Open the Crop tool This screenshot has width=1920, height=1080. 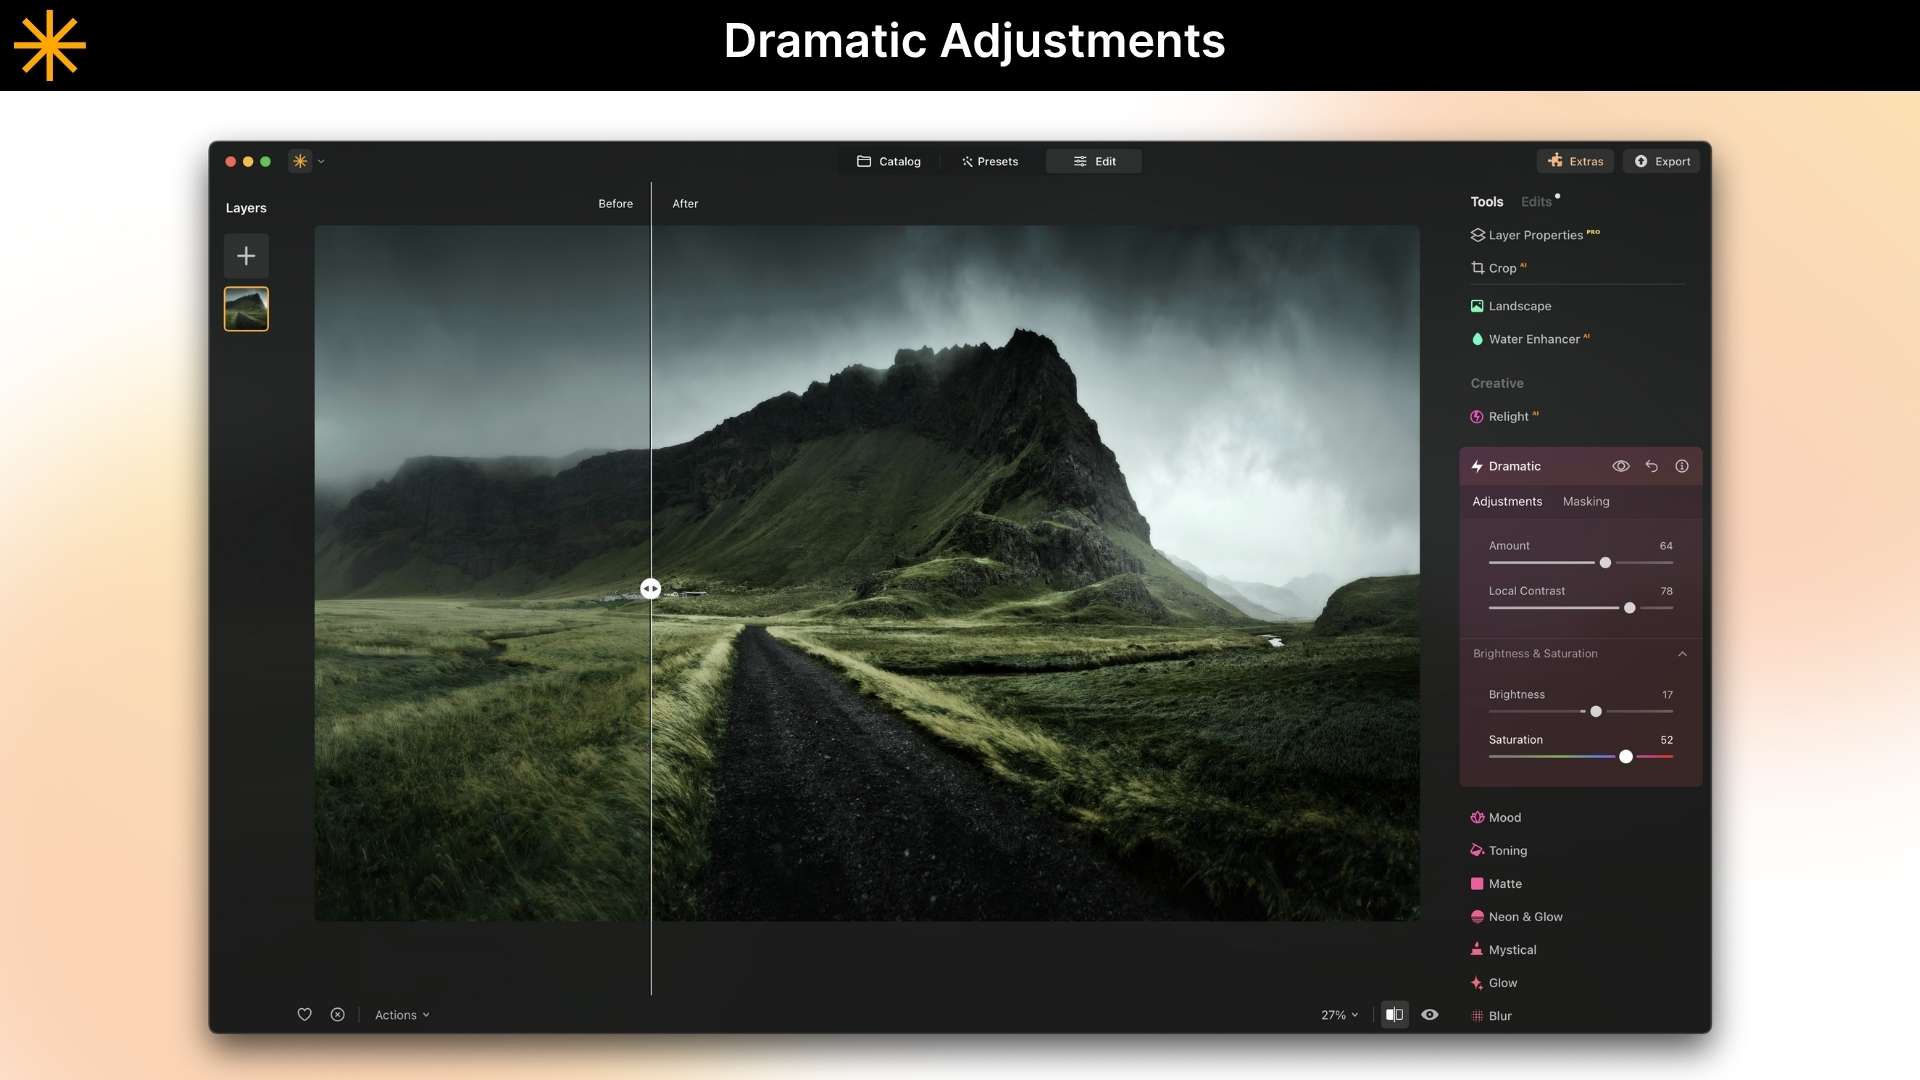coord(1501,268)
